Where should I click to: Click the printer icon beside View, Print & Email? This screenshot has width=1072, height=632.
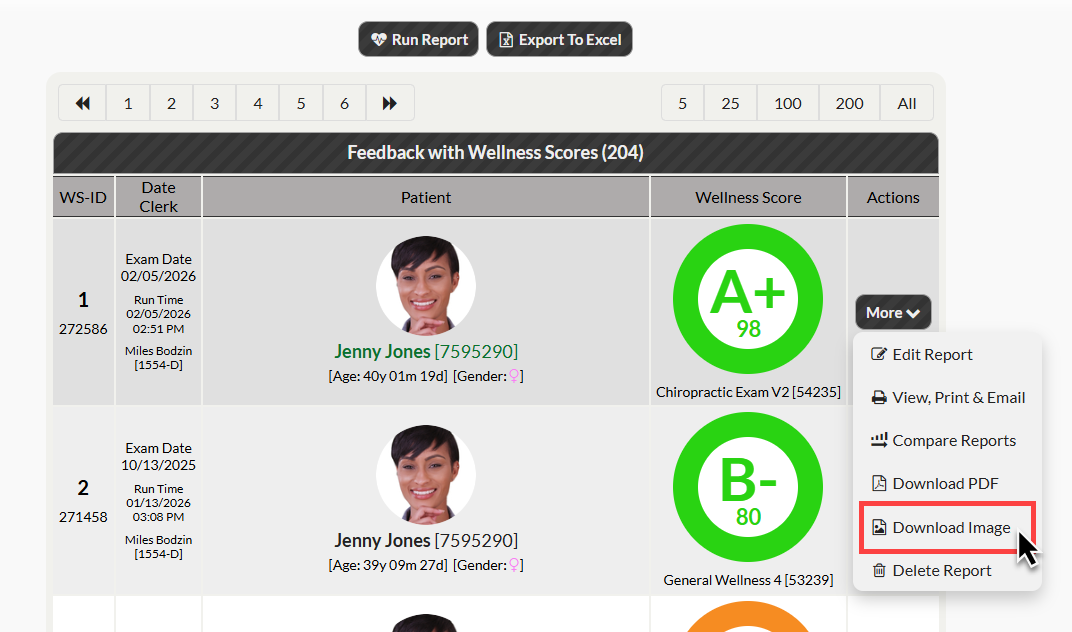point(879,397)
